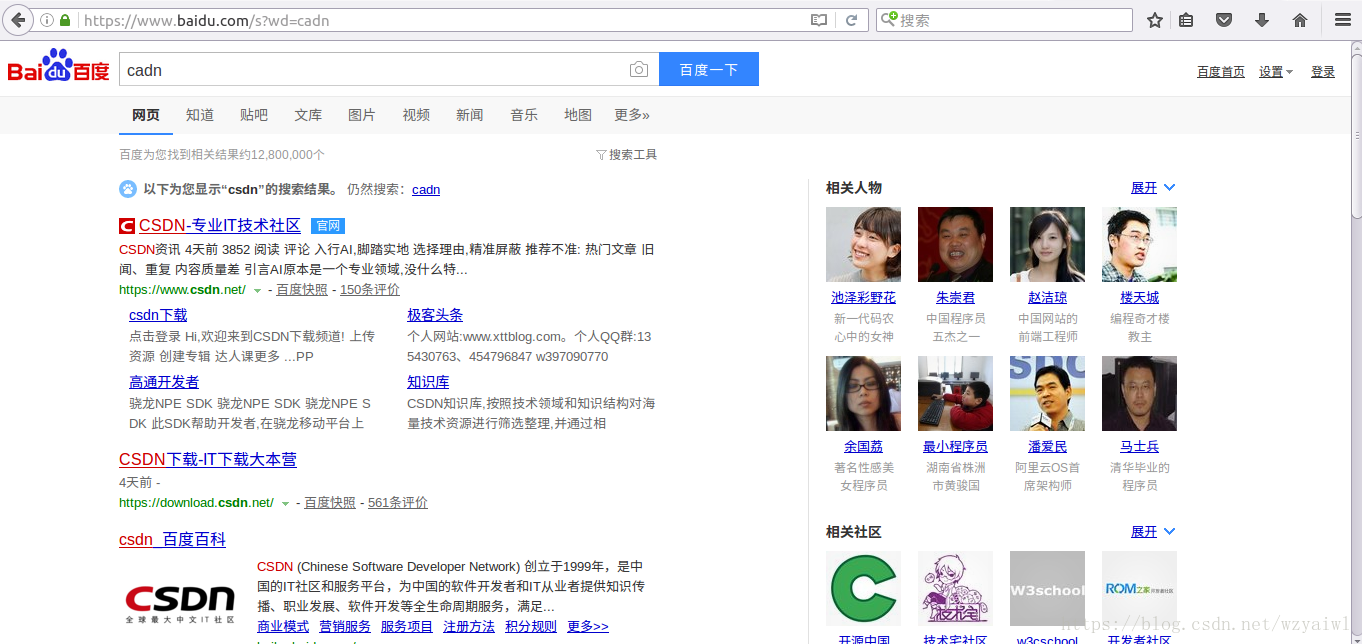
Task: Open 百度快照 for www.csdn.net result
Action: point(302,290)
